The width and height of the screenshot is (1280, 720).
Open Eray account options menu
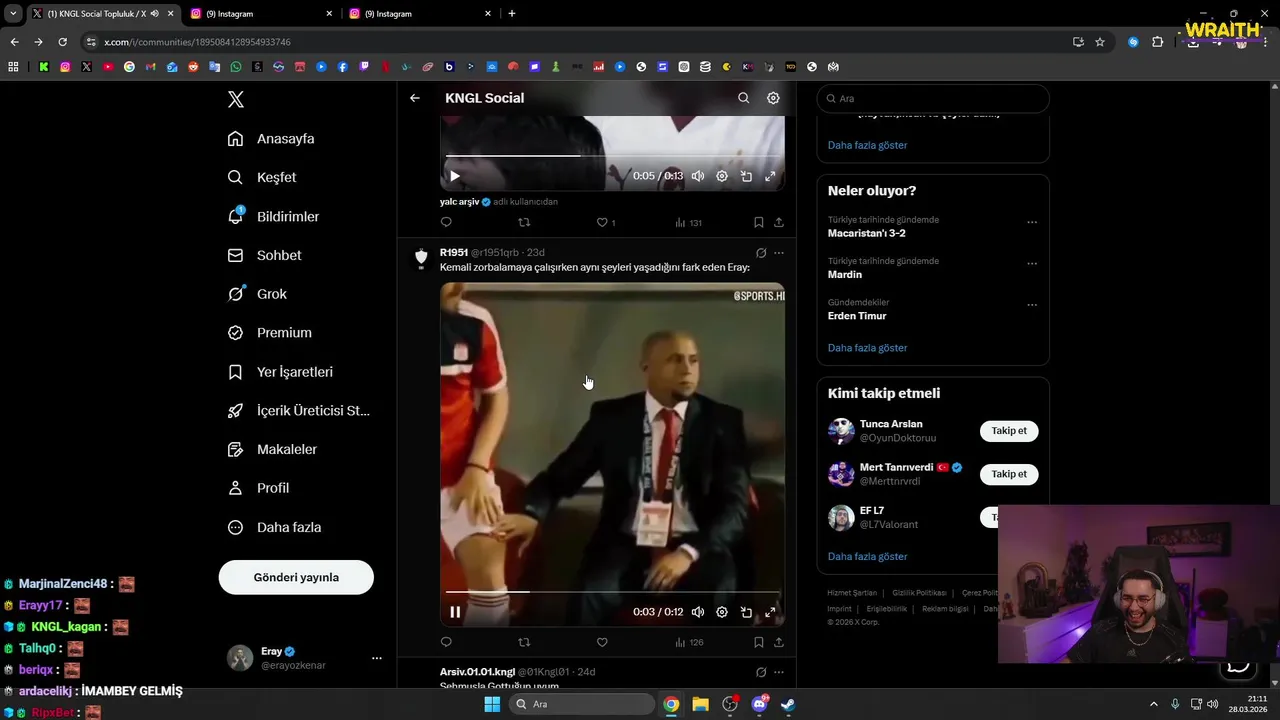tap(377, 658)
